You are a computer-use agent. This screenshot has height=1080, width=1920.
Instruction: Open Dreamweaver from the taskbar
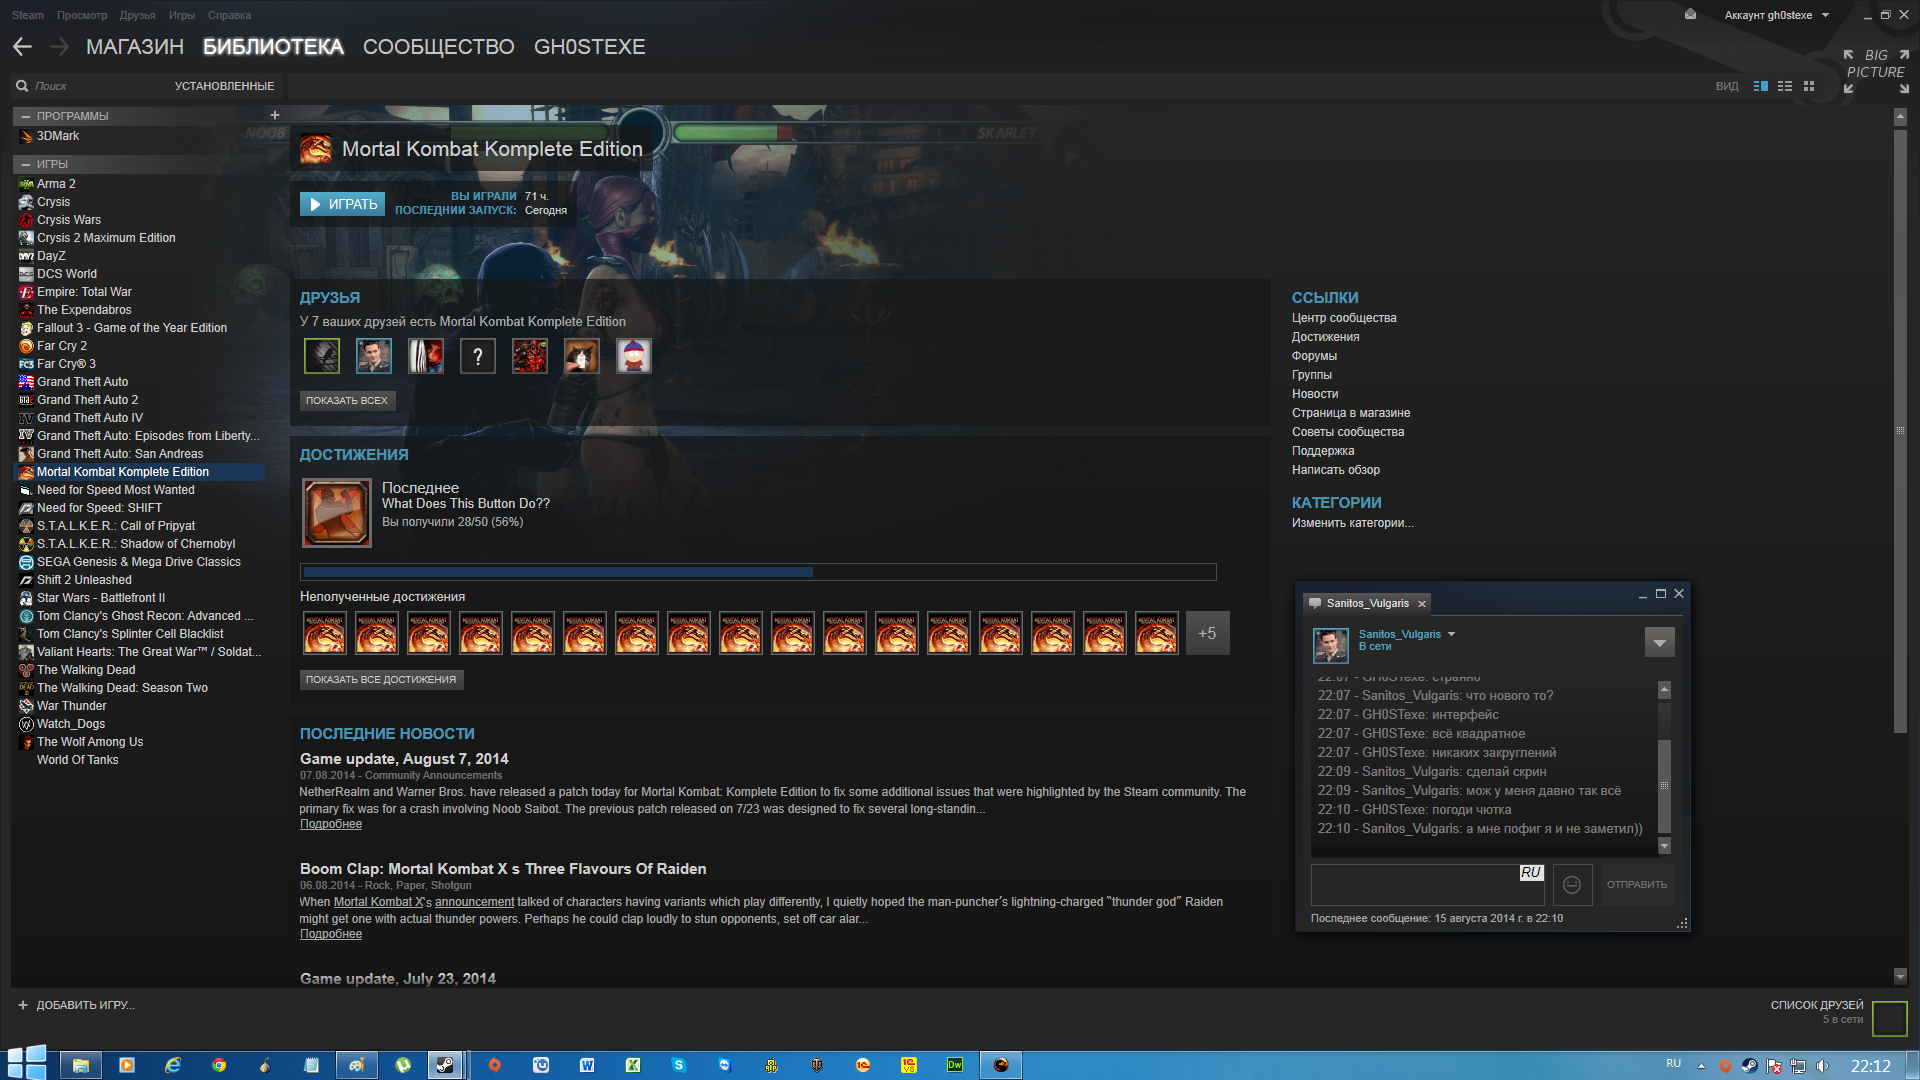click(x=955, y=1065)
